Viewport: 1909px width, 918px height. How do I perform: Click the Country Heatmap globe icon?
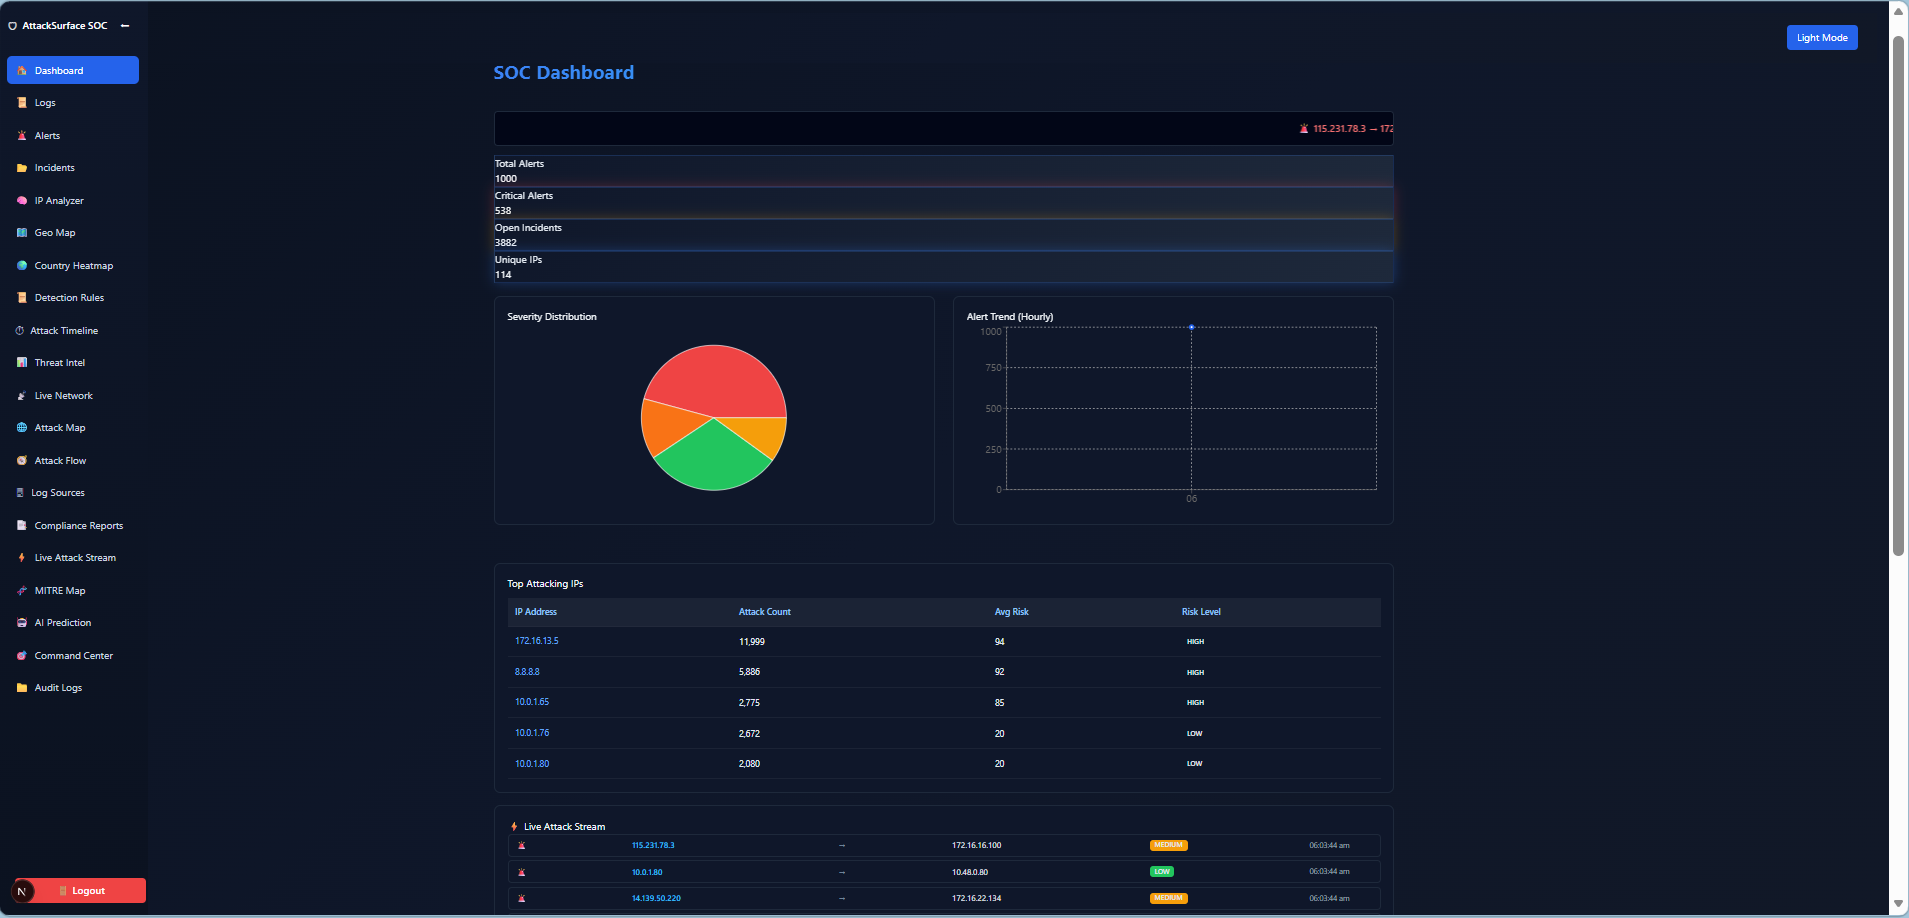pos(22,266)
